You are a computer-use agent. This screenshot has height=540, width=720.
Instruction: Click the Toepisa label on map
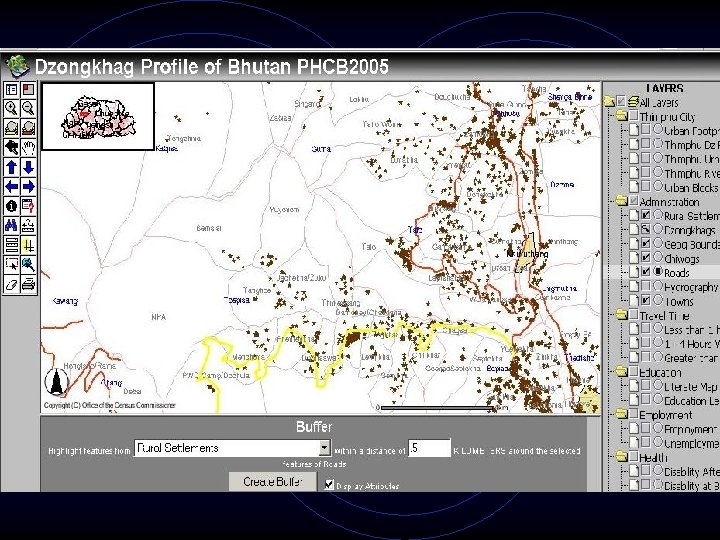click(237, 300)
